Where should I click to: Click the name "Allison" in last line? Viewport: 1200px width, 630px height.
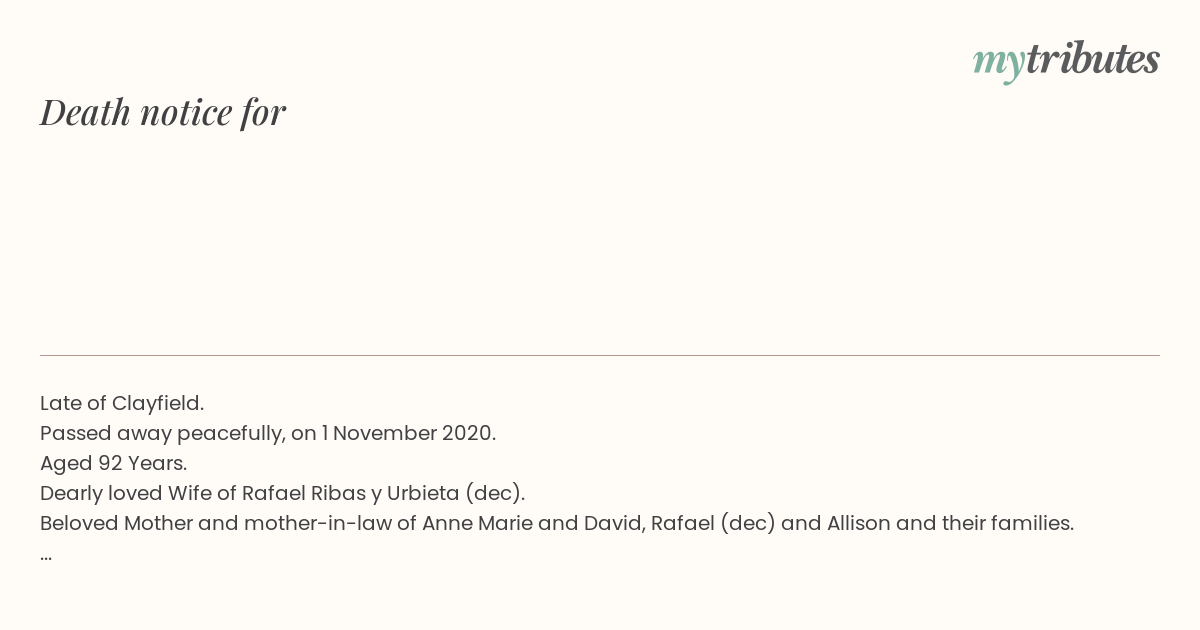point(858,523)
